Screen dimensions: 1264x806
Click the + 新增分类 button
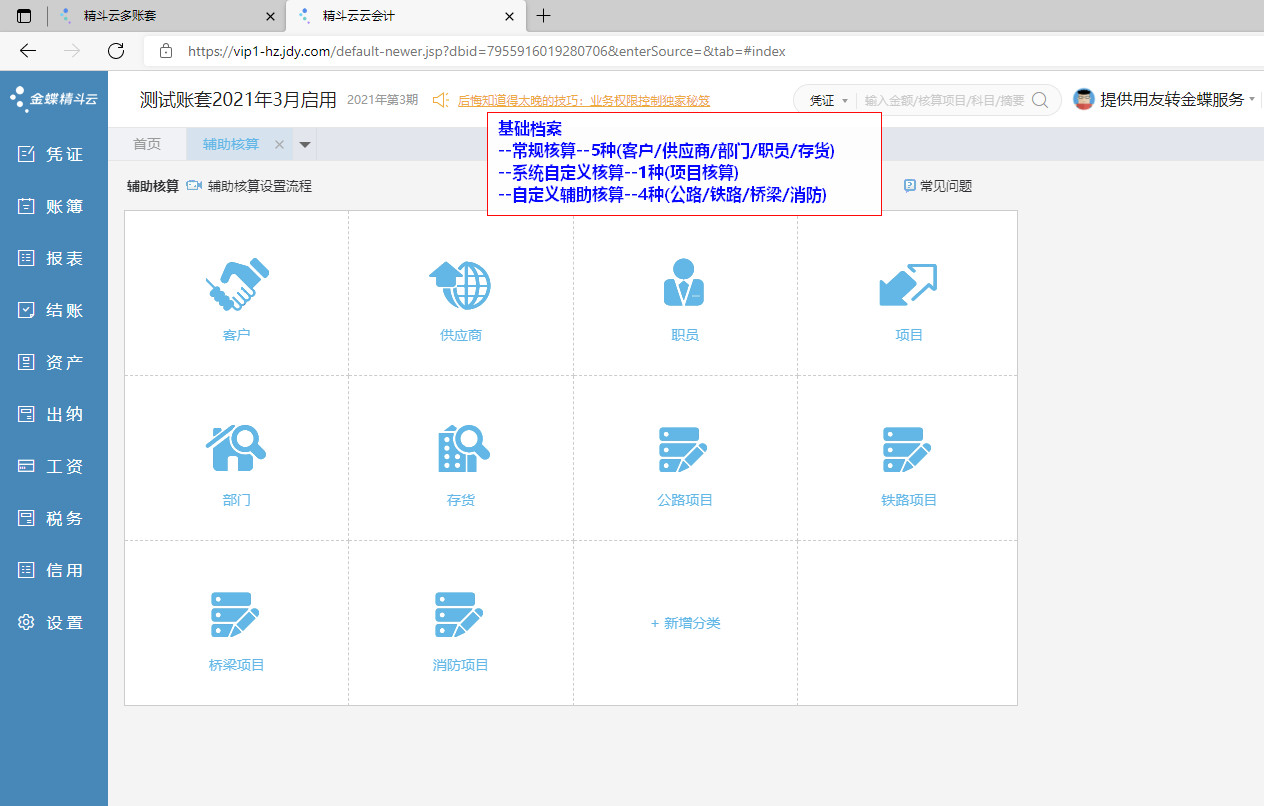click(685, 623)
